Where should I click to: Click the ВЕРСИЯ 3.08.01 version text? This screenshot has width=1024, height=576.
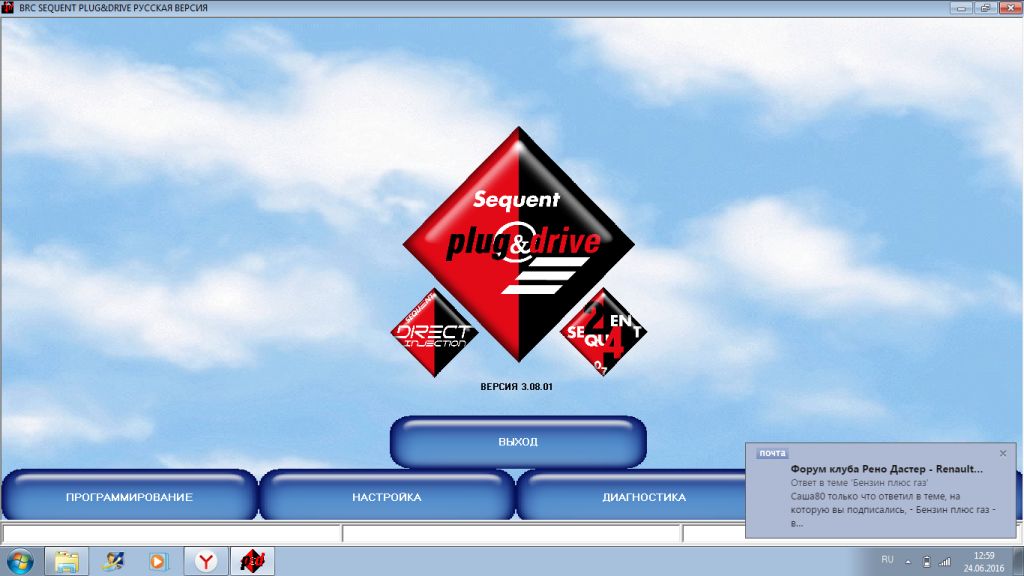[517, 387]
